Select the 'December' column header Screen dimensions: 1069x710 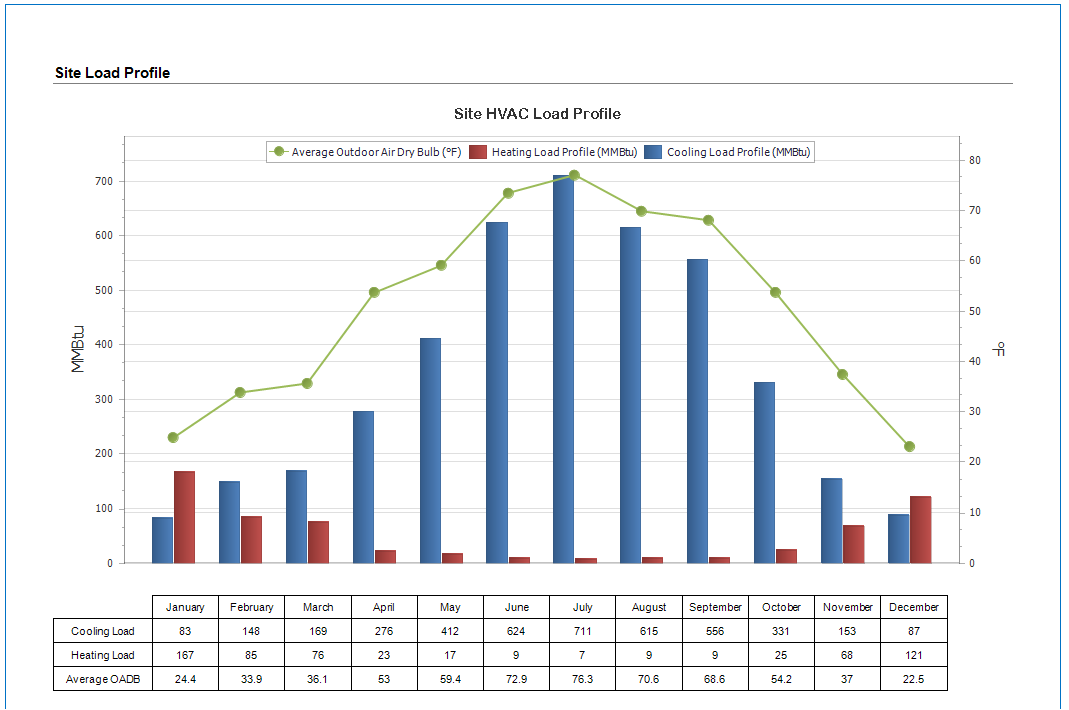point(914,607)
